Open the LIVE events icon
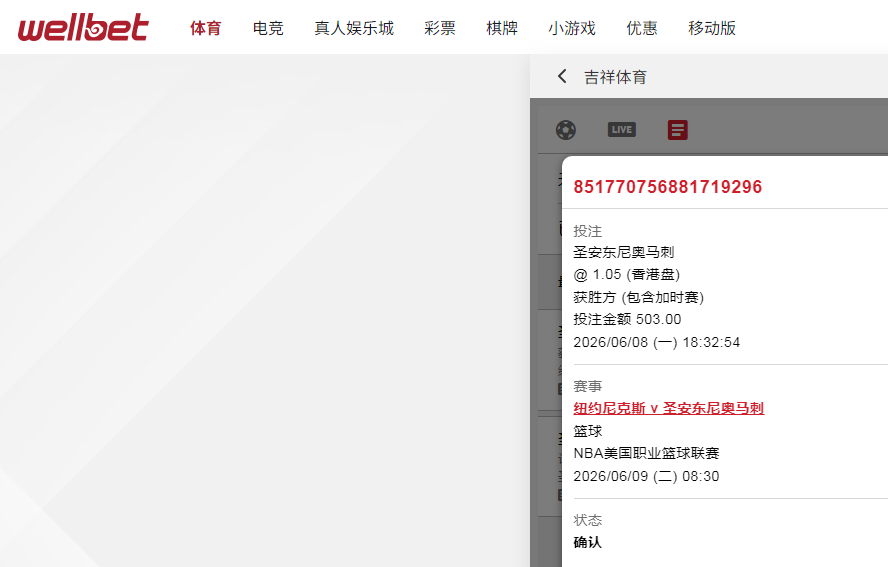The height and width of the screenshot is (567, 888). pyautogui.click(x=622, y=130)
